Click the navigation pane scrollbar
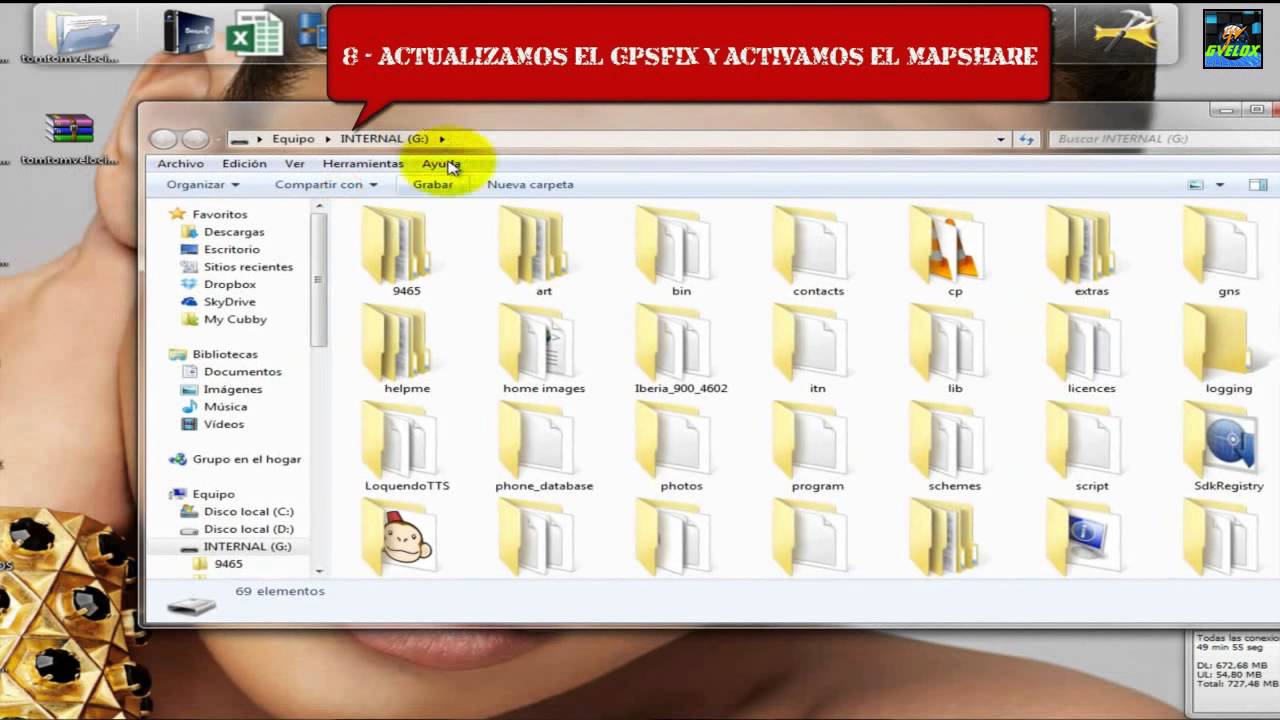The image size is (1280, 720). [x=319, y=280]
